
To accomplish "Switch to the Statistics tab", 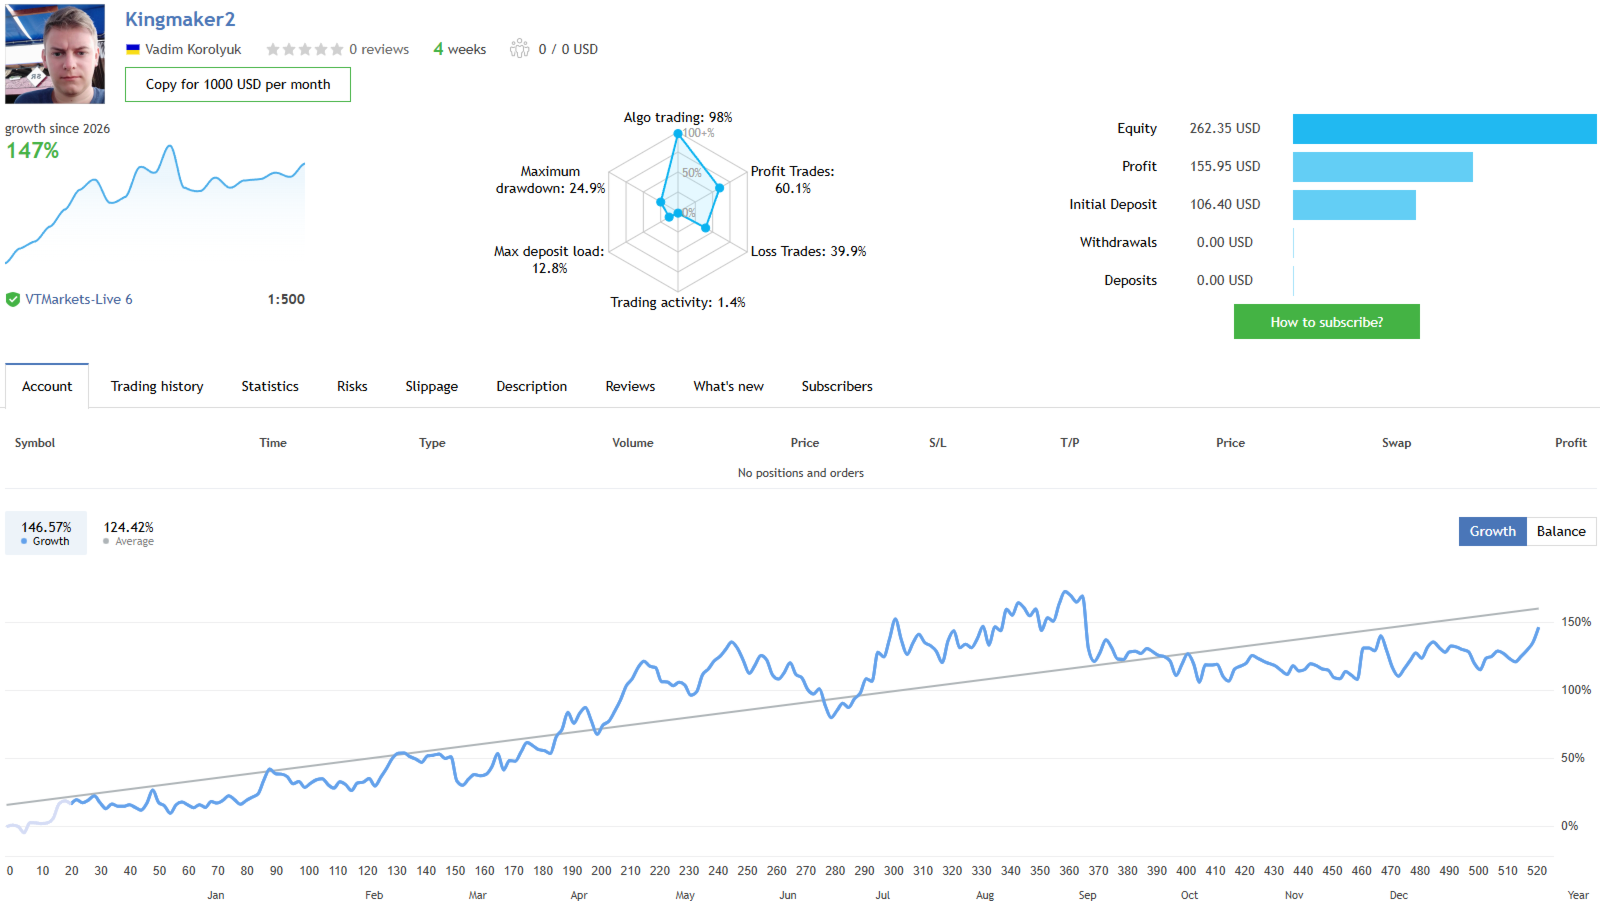I will [270, 386].
